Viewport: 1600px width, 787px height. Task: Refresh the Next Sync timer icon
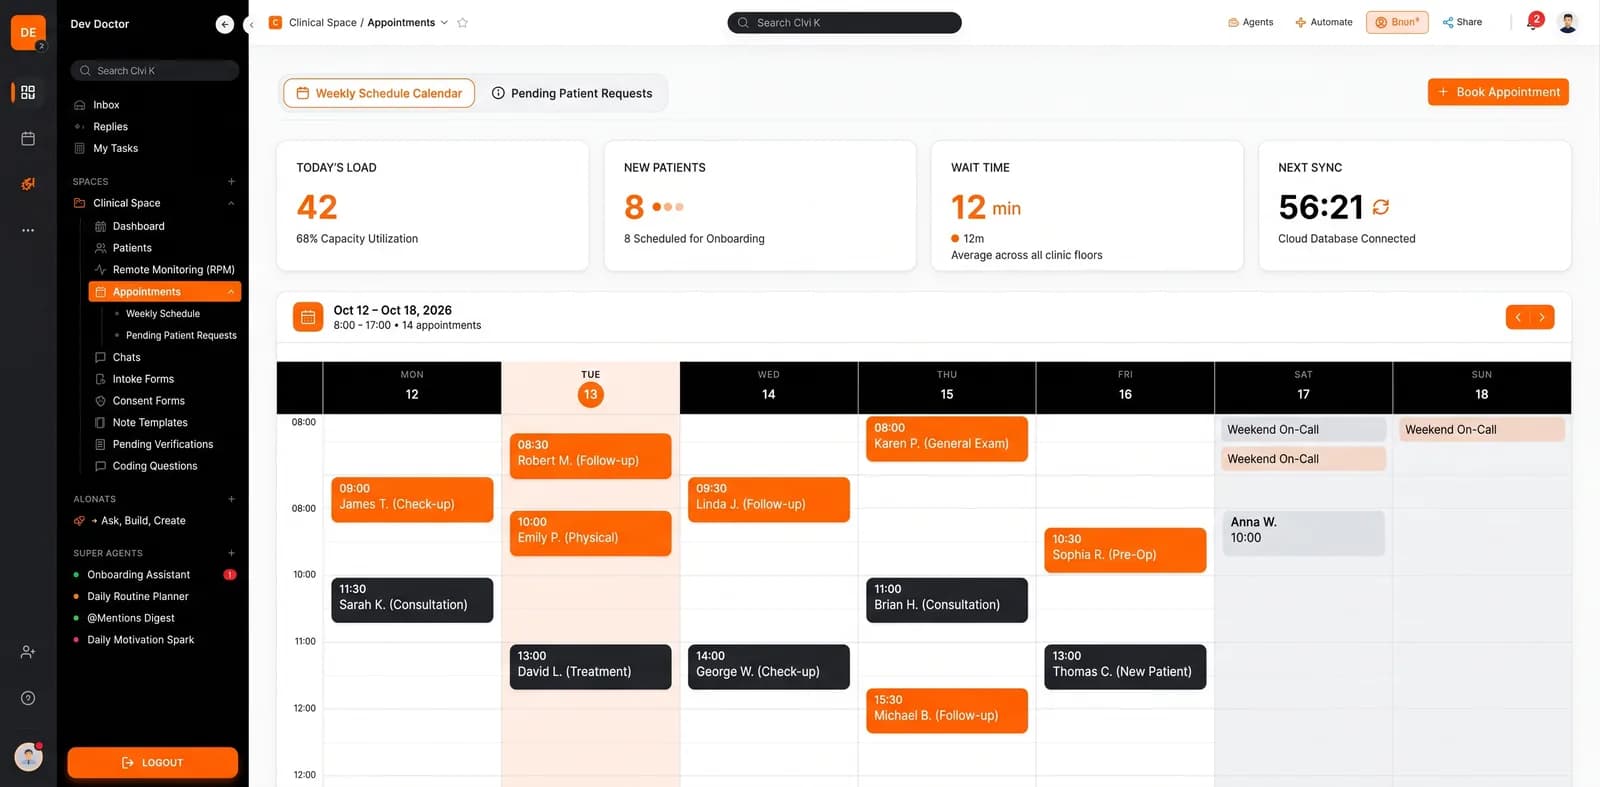[x=1381, y=207]
